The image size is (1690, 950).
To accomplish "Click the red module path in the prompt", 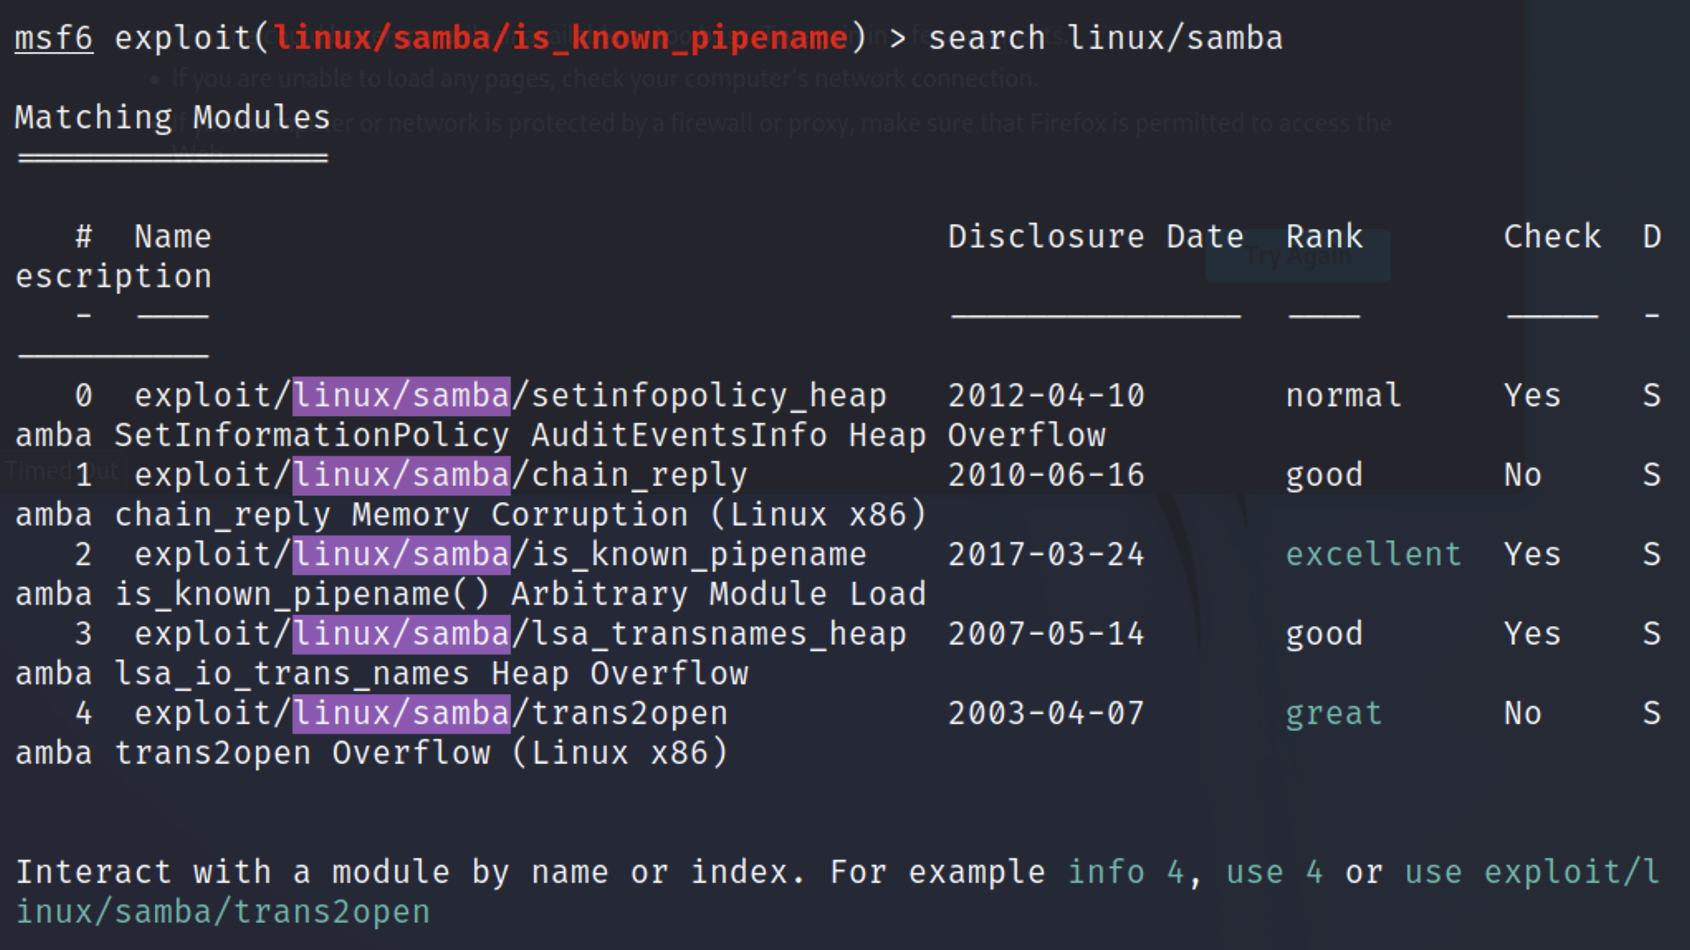I will (x=560, y=38).
